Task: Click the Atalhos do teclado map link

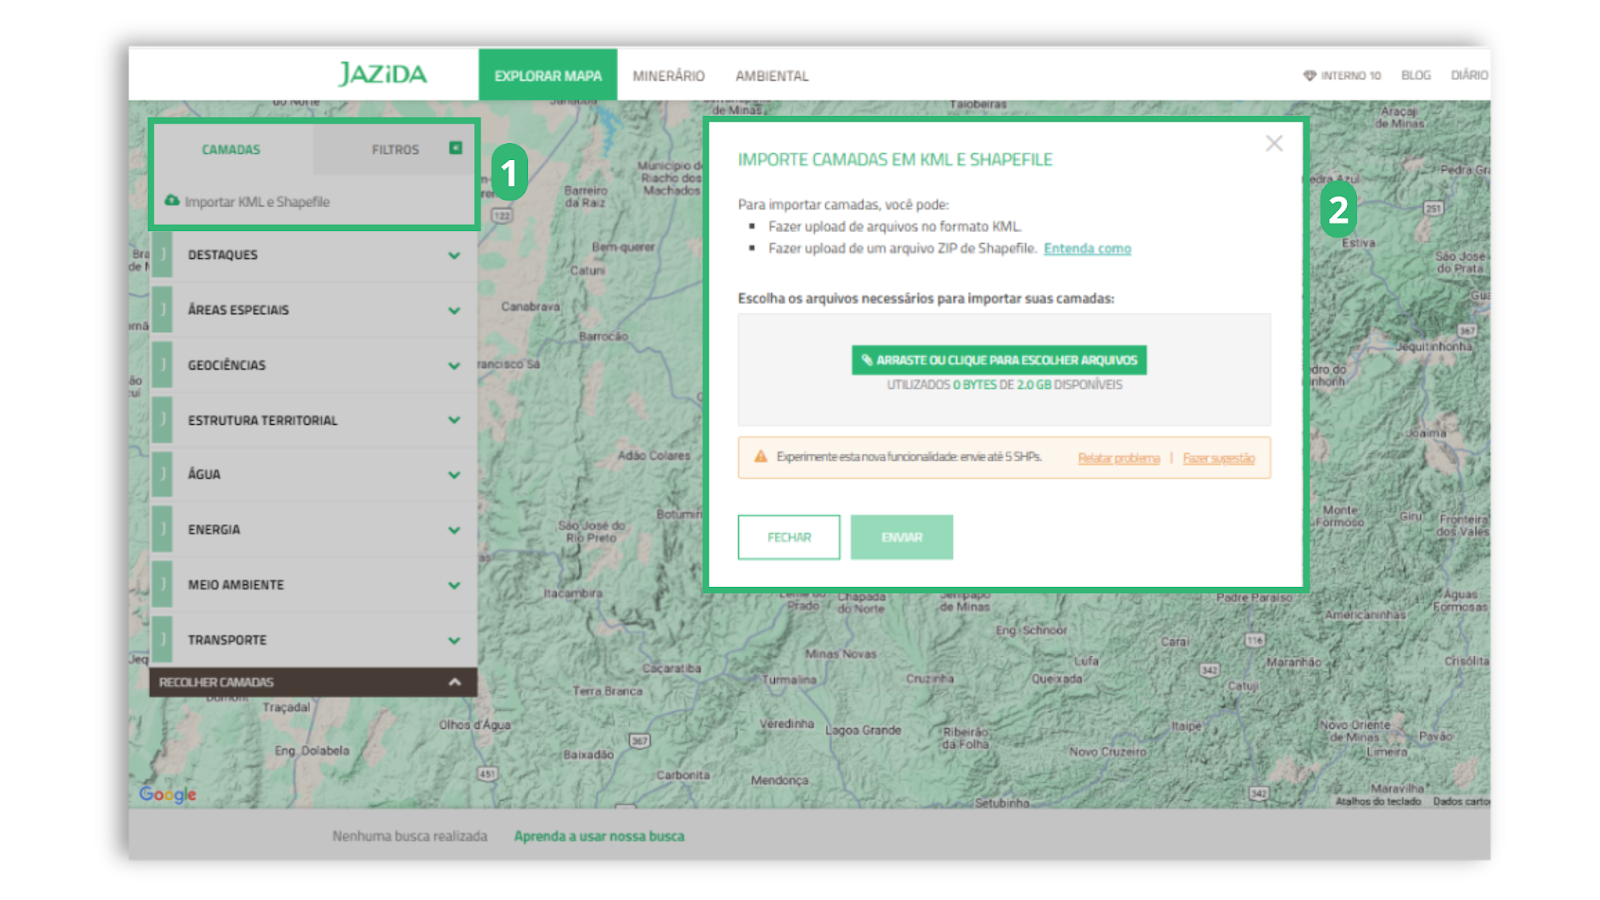Action: click(x=1377, y=801)
